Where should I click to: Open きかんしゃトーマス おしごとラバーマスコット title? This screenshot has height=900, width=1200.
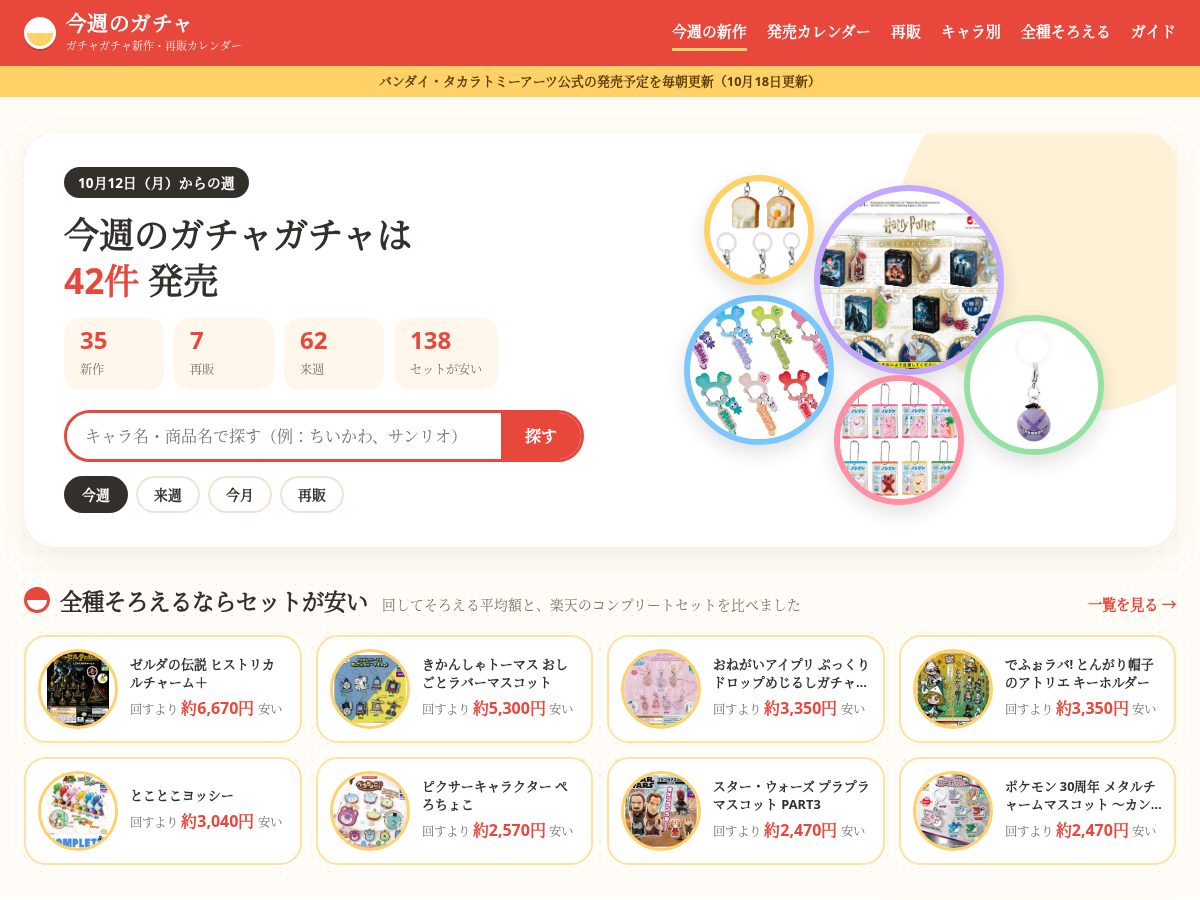click(496, 673)
